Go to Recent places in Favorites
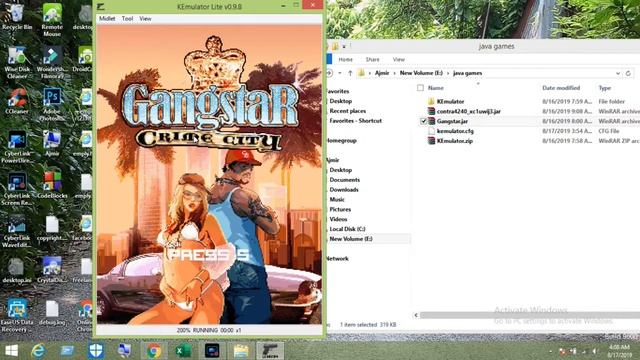The width and height of the screenshot is (640, 360). point(348,111)
